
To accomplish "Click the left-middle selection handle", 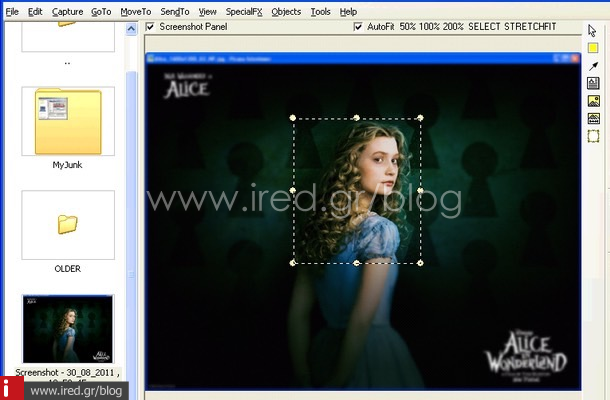I will pos(293,190).
